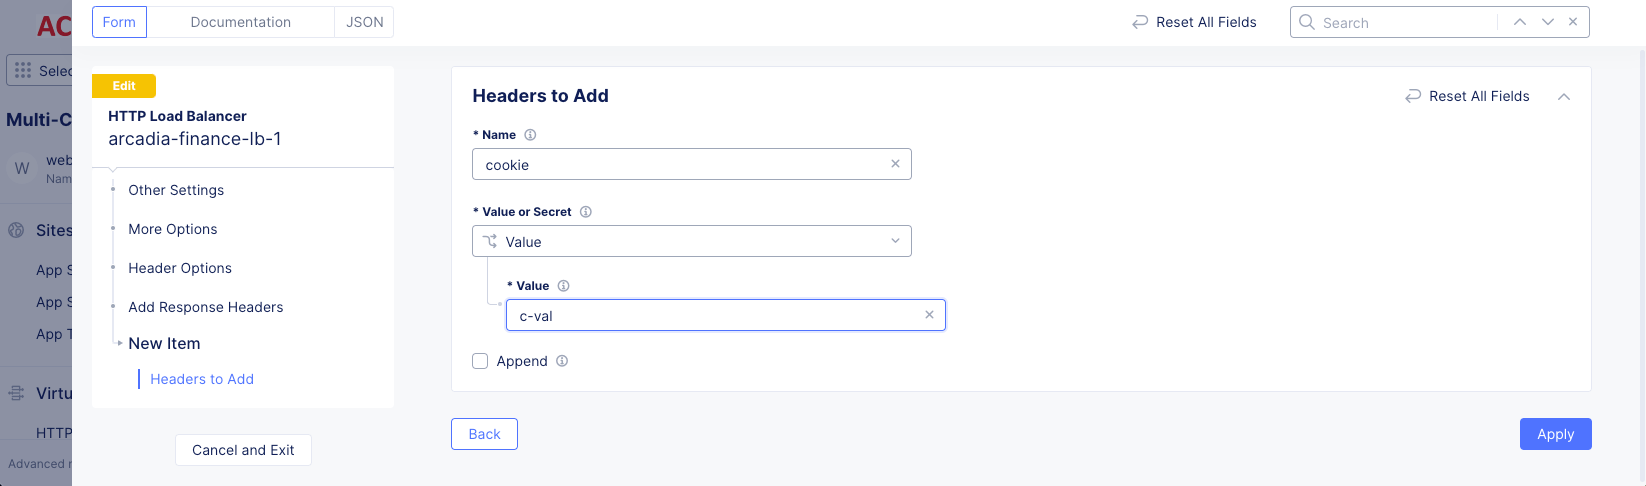
Task: Click the info icon beside Append
Action: coord(562,361)
